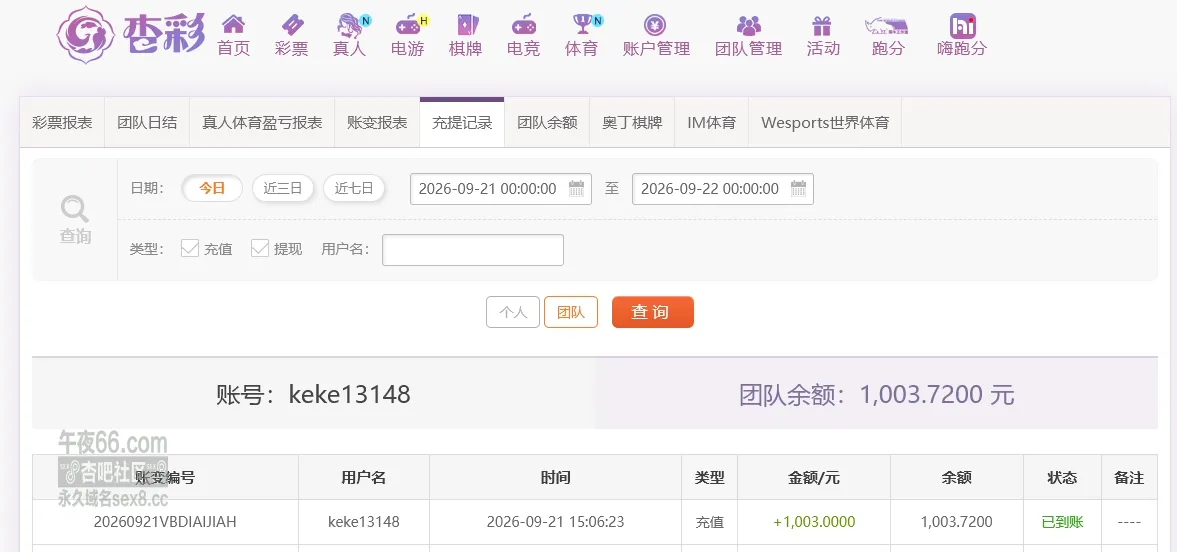1177x552 pixels.
Task: Click the orange 查询 button
Action: tap(652, 312)
